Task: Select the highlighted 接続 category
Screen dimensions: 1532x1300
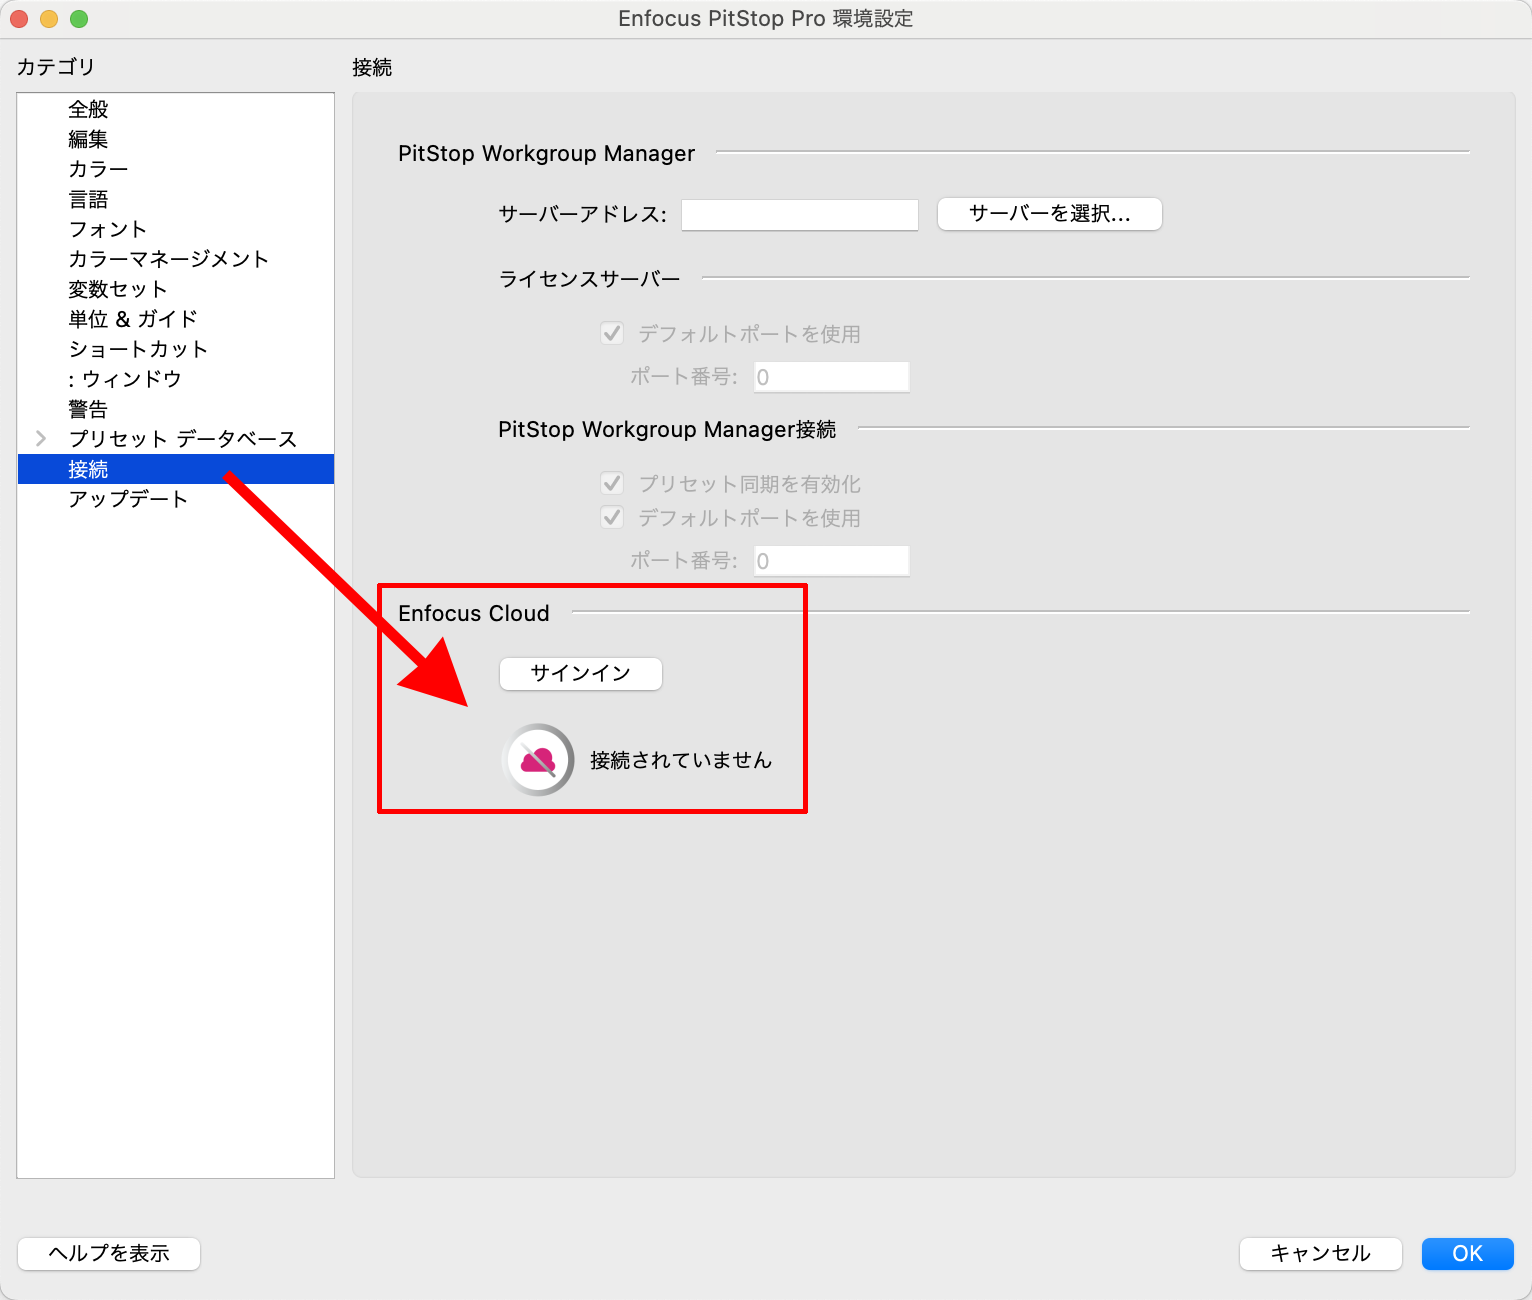Action: click(176, 469)
